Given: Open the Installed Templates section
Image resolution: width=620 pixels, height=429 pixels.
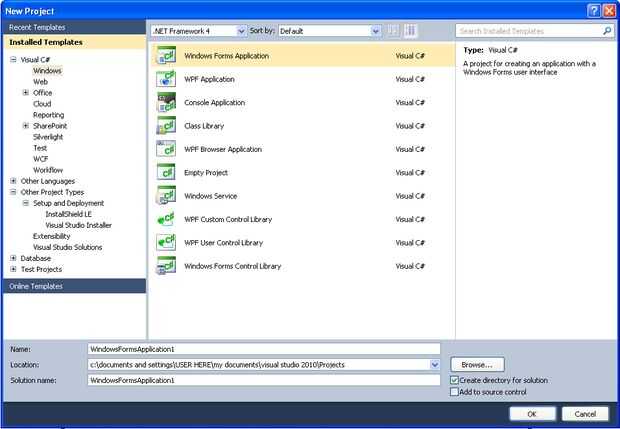Looking at the screenshot, I should pos(74,42).
